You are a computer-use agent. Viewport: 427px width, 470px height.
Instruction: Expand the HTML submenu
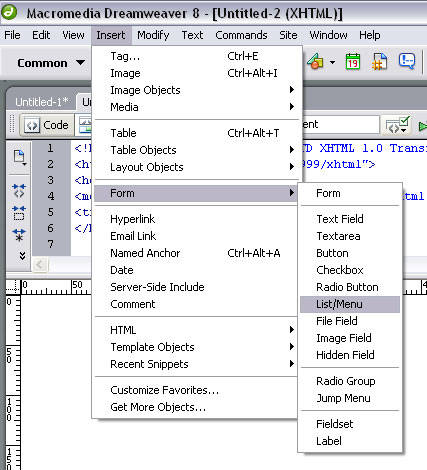(x=197, y=330)
